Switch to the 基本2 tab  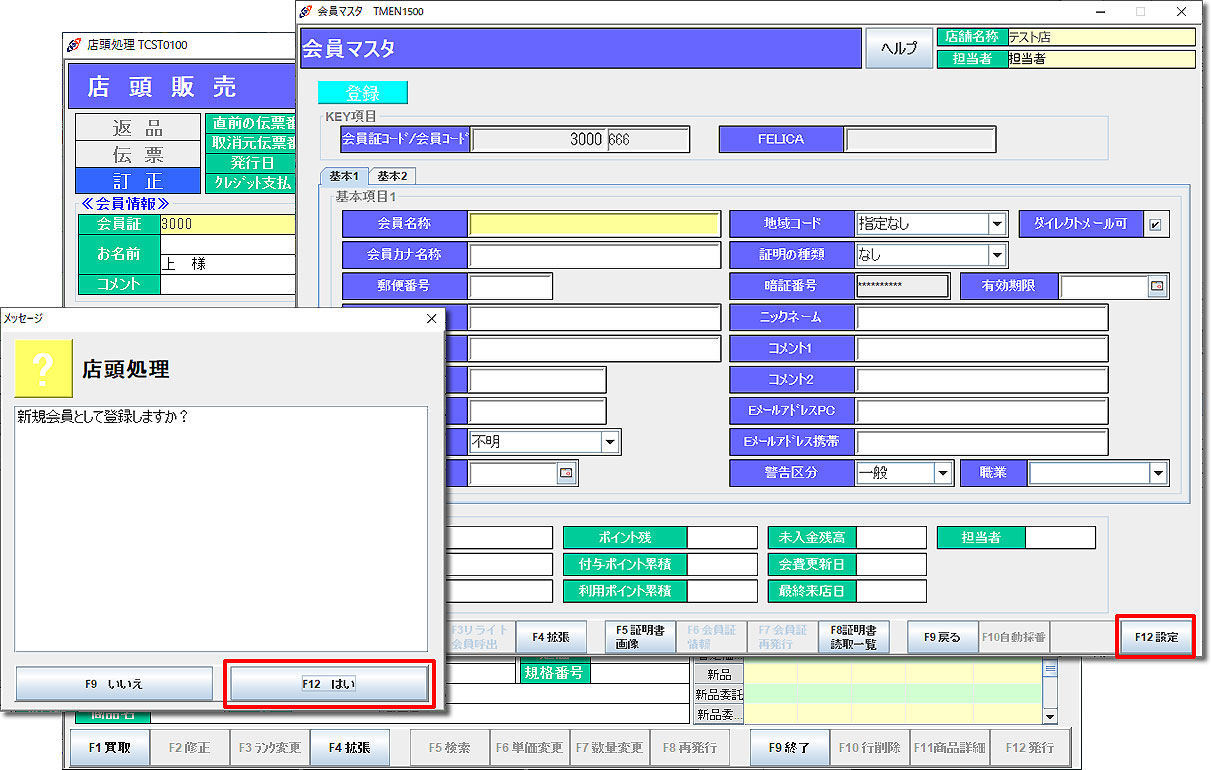392,176
